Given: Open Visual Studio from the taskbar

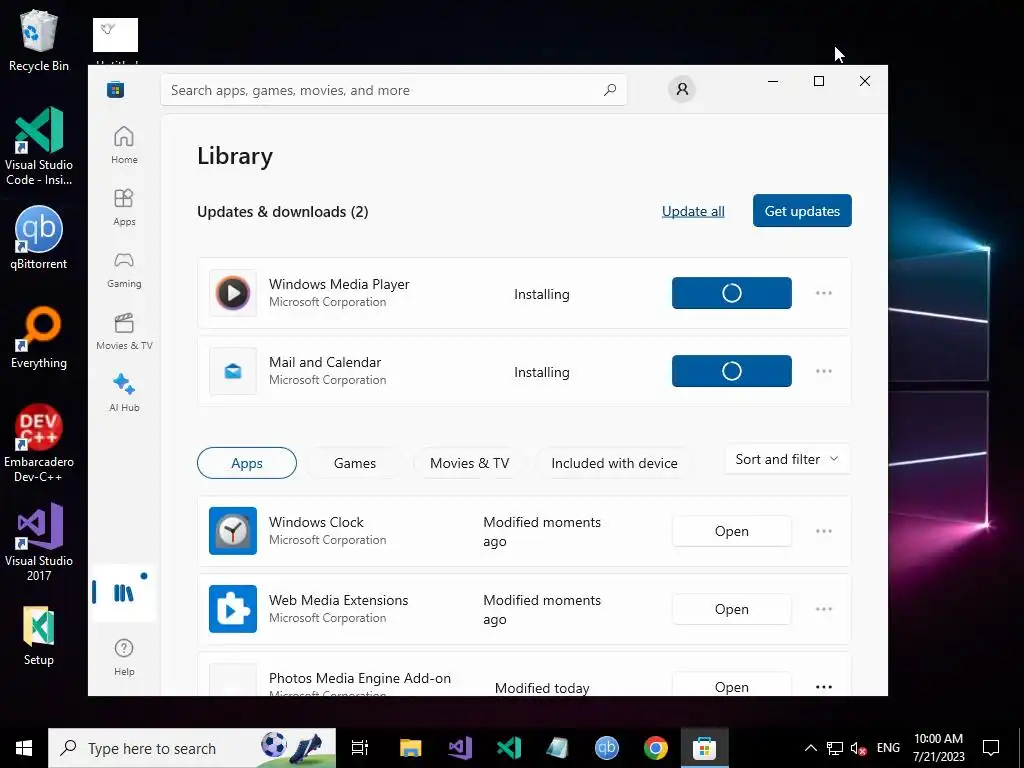Looking at the screenshot, I should point(460,748).
